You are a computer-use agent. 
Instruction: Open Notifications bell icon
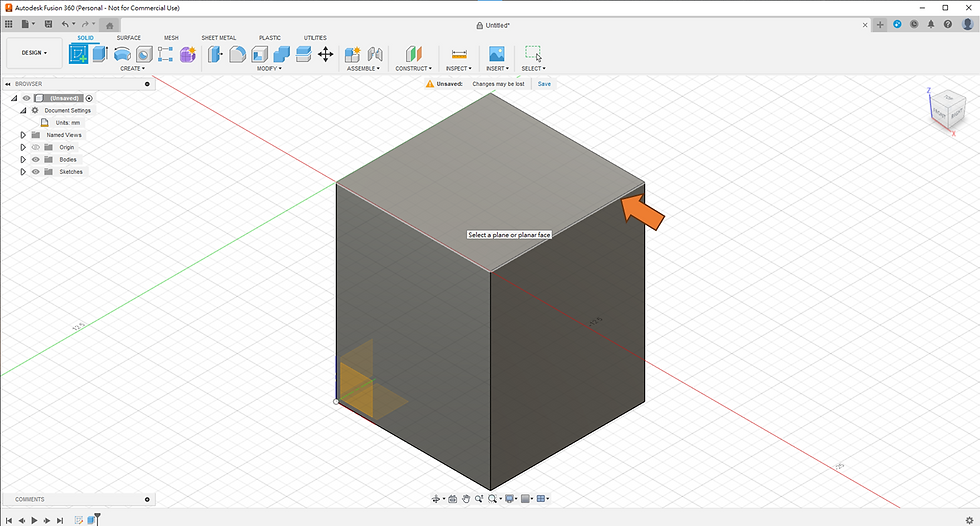(x=931, y=24)
